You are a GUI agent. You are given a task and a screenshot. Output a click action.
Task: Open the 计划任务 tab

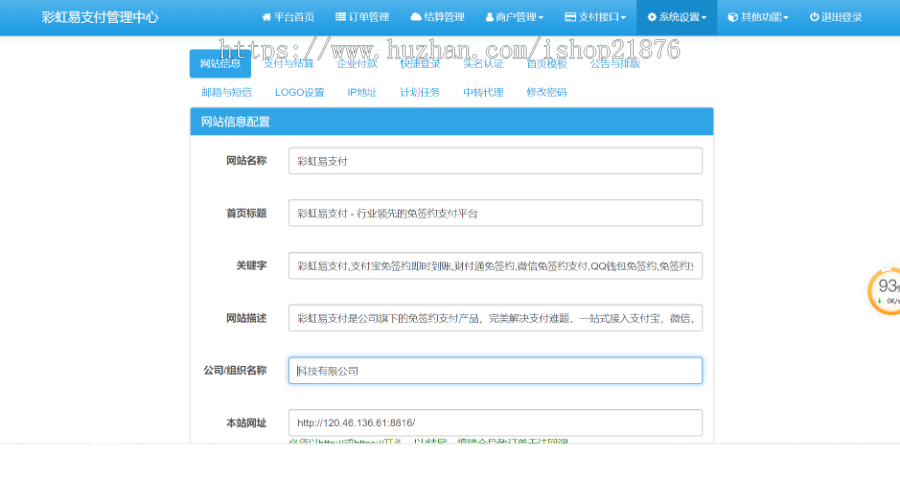(x=420, y=92)
